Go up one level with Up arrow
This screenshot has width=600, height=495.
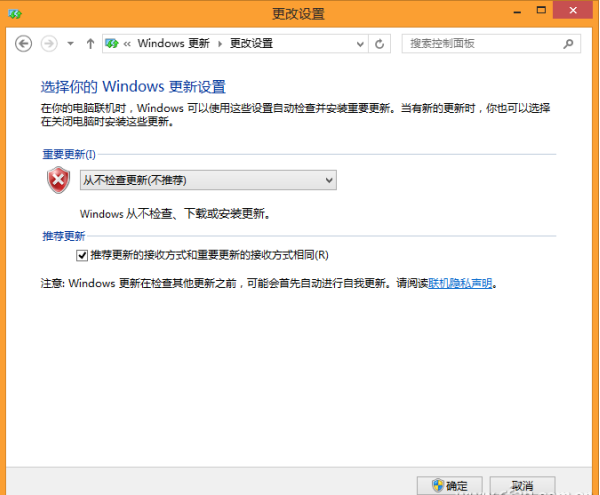point(91,44)
